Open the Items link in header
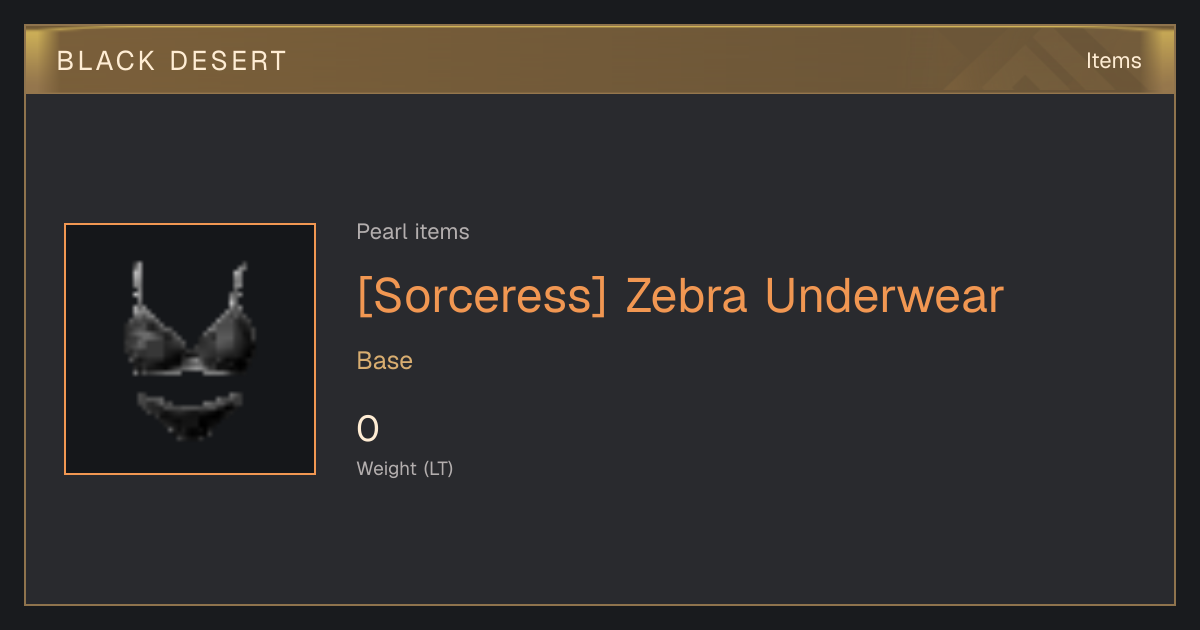1200x630 pixels. 1113,61
